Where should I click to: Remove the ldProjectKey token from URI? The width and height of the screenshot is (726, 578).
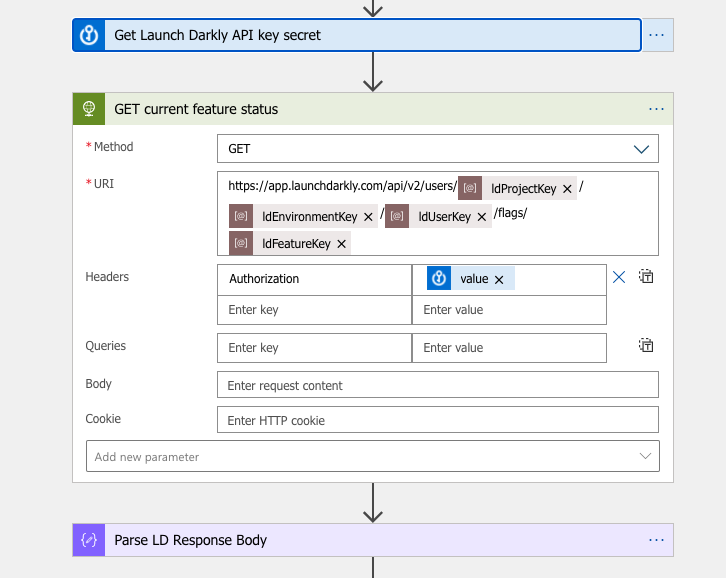567,189
